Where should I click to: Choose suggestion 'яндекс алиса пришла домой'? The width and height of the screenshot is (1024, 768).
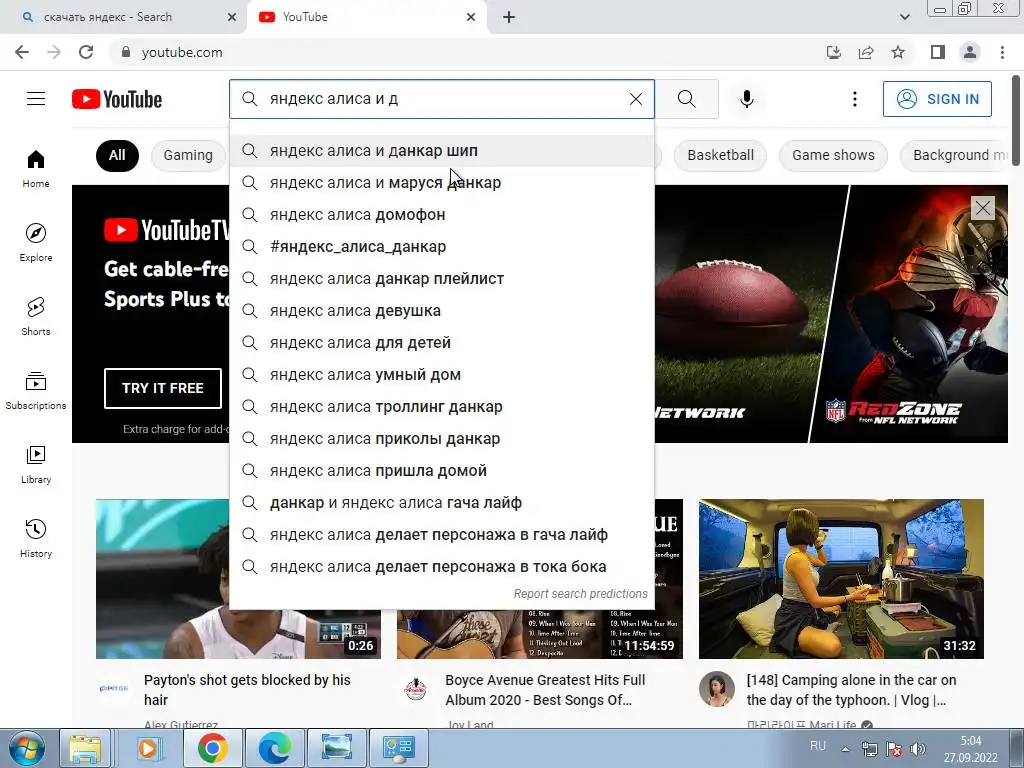(x=442, y=471)
